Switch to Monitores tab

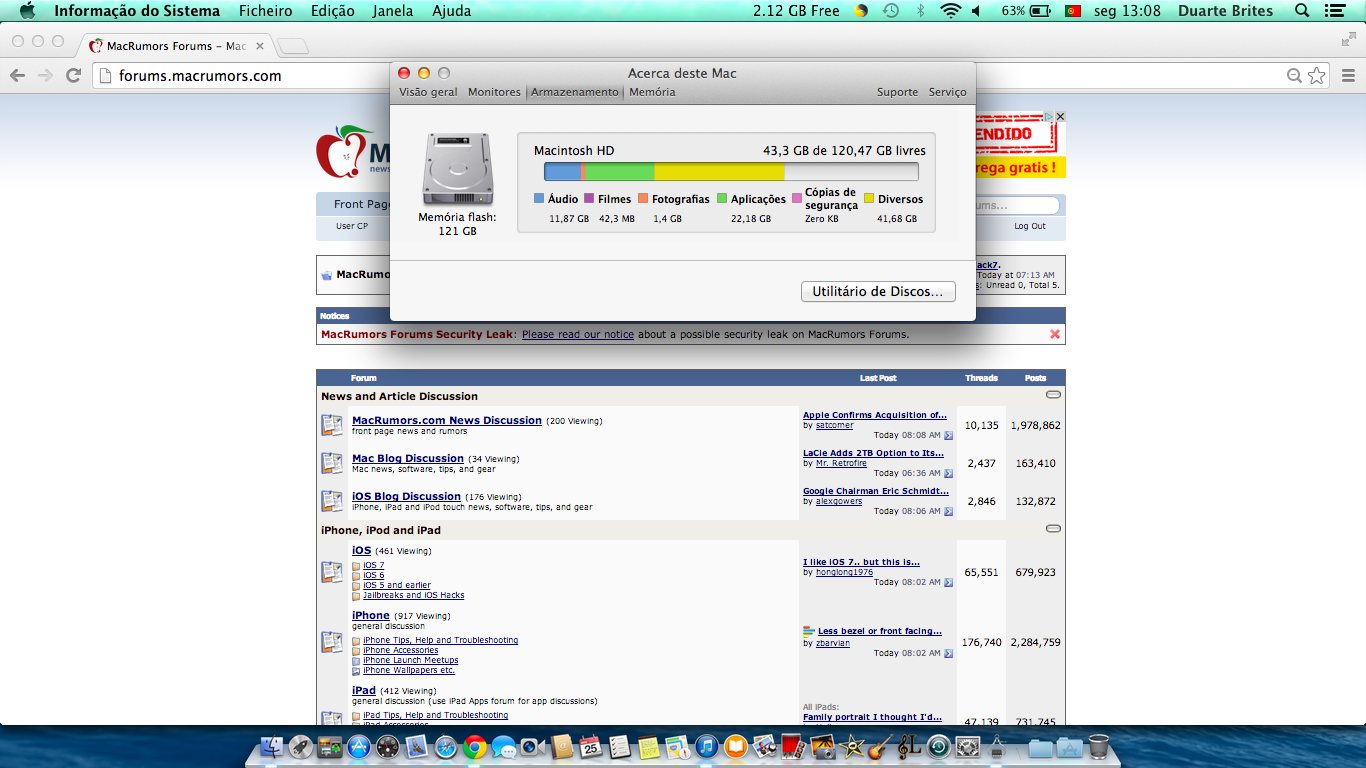point(494,92)
